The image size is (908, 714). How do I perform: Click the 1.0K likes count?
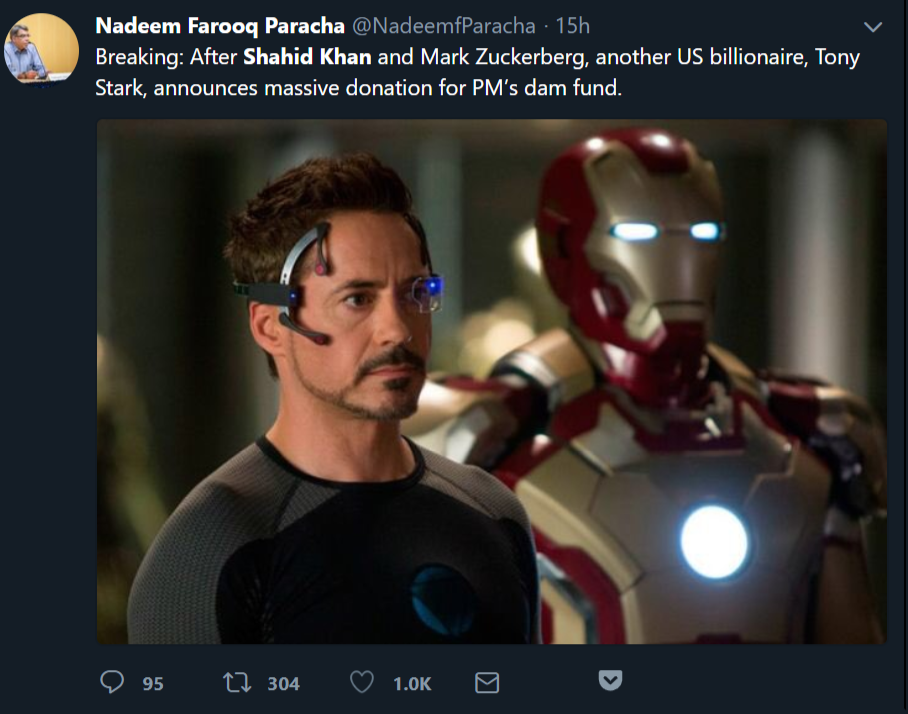tap(412, 683)
